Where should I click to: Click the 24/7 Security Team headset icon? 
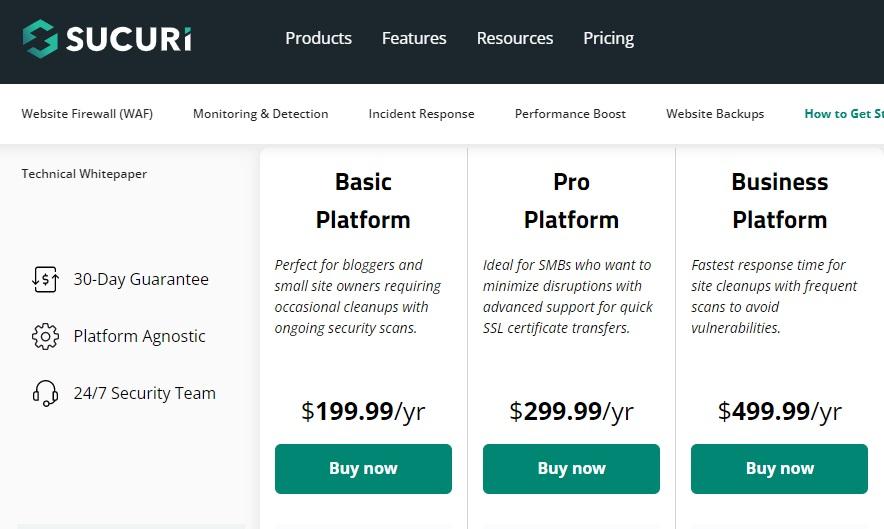pyautogui.click(x=45, y=393)
